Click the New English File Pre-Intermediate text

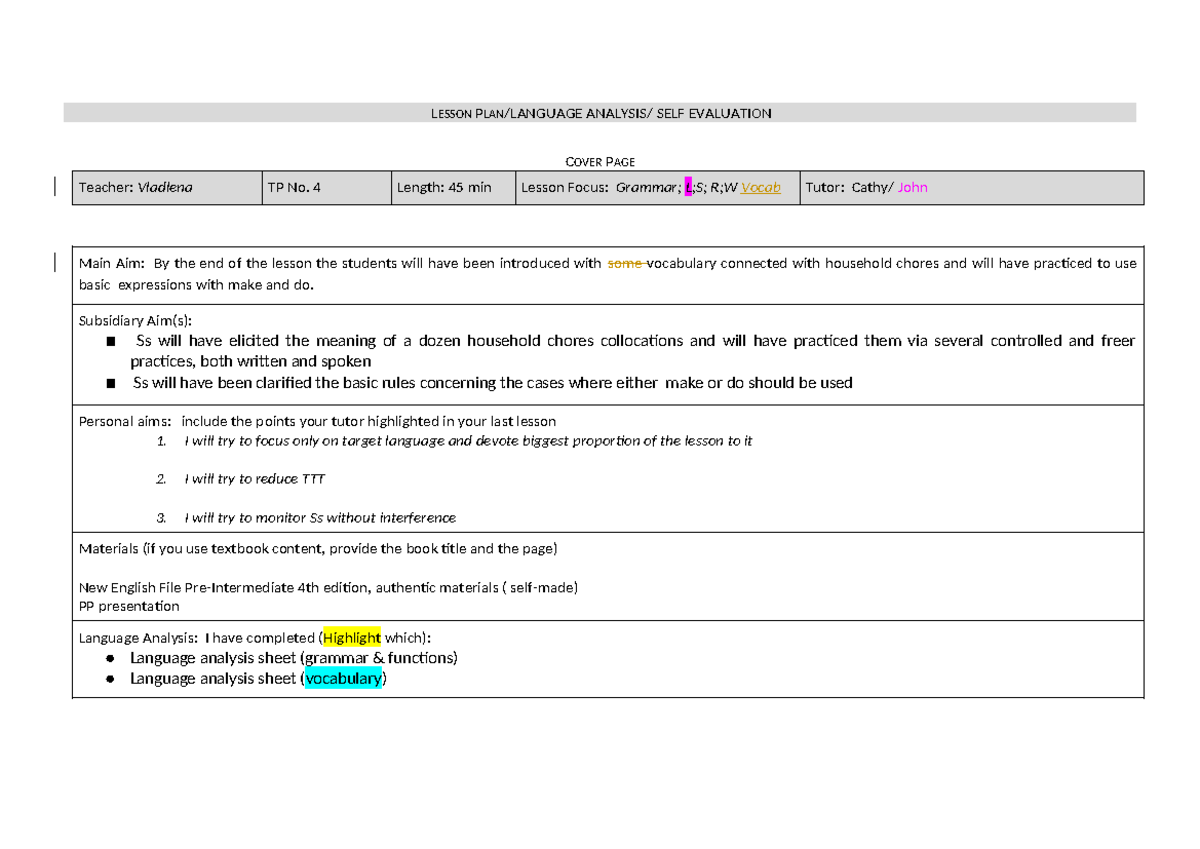(x=330, y=587)
